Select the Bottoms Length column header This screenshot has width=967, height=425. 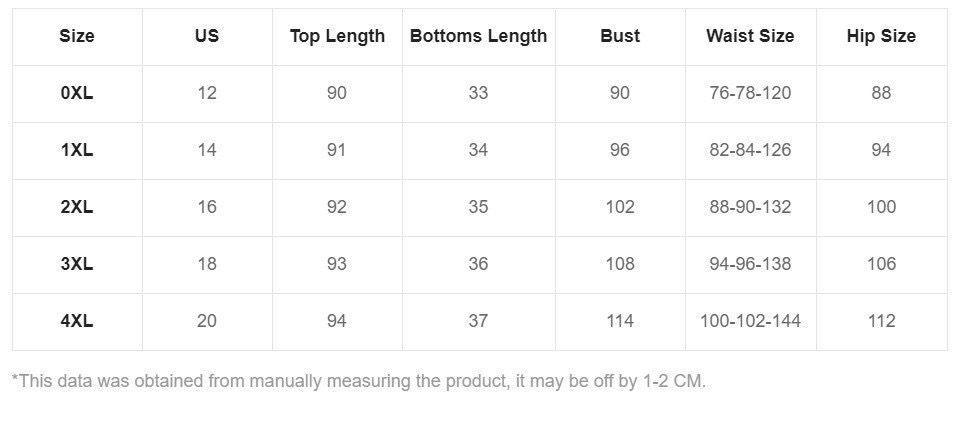pos(478,36)
